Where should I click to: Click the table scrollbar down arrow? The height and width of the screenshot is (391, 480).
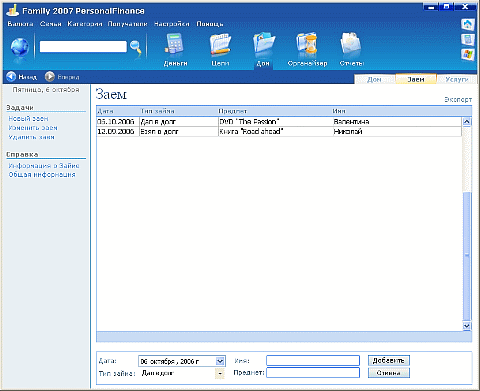click(x=467, y=326)
